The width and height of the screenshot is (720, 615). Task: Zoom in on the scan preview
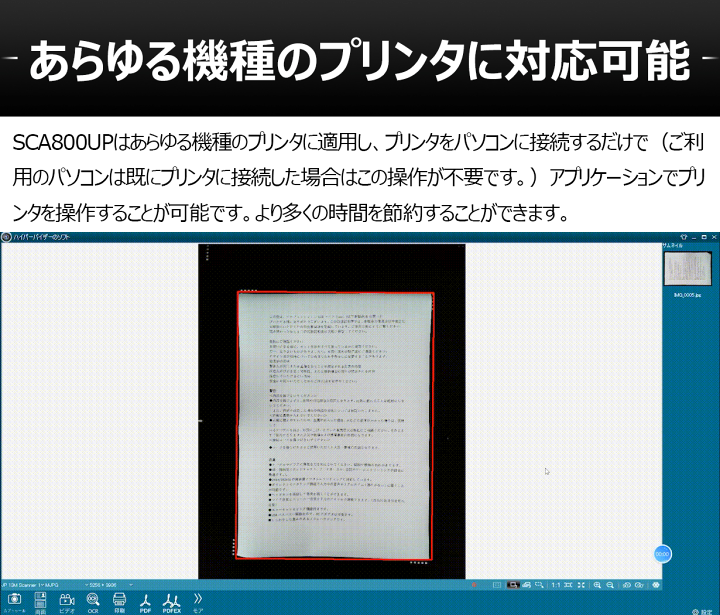[597, 584]
